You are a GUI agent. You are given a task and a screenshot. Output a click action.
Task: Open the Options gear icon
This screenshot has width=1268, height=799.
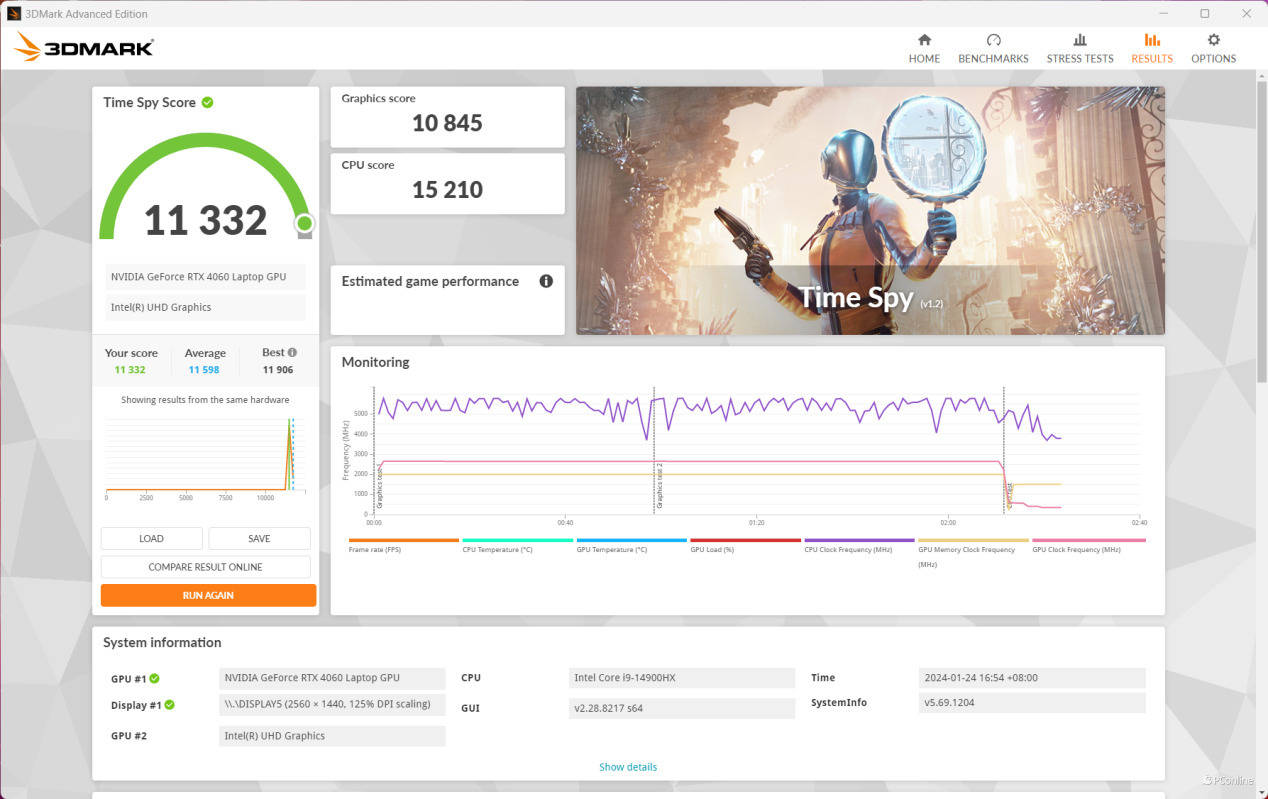pos(1213,40)
